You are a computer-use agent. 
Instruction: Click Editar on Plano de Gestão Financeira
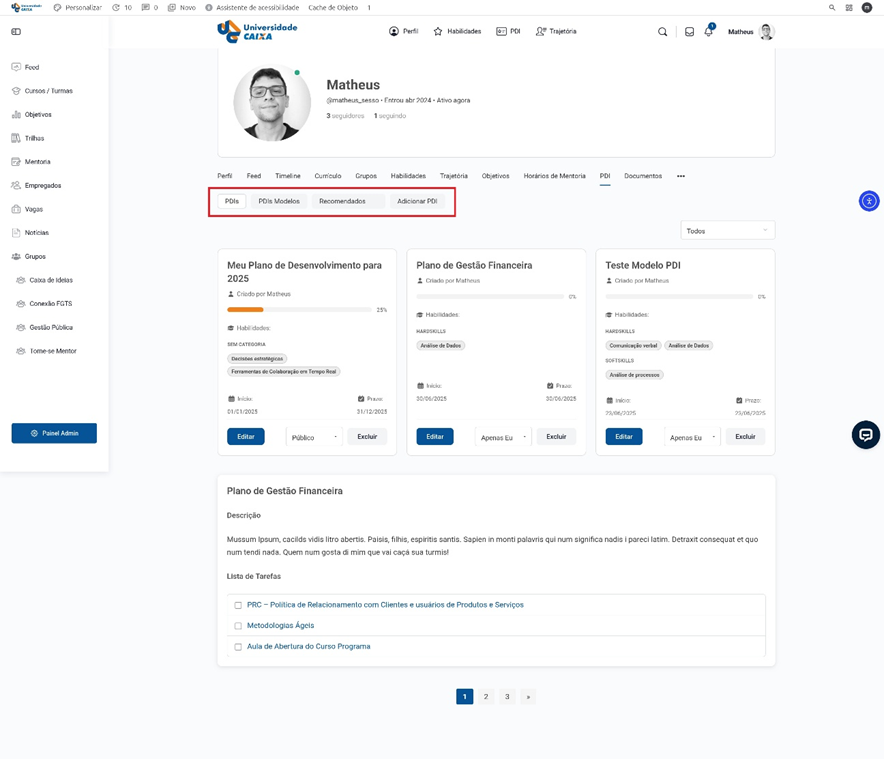435,437
